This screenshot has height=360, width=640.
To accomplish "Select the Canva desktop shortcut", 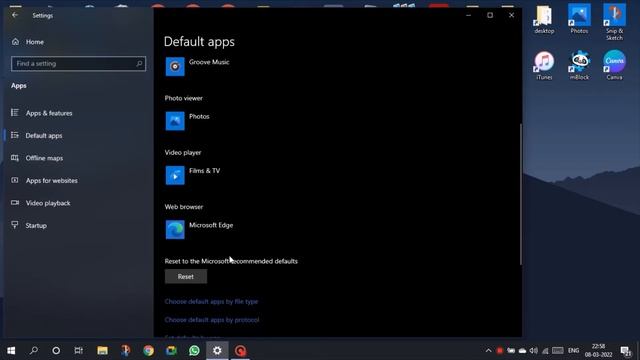I will click(x=614, y=65).
